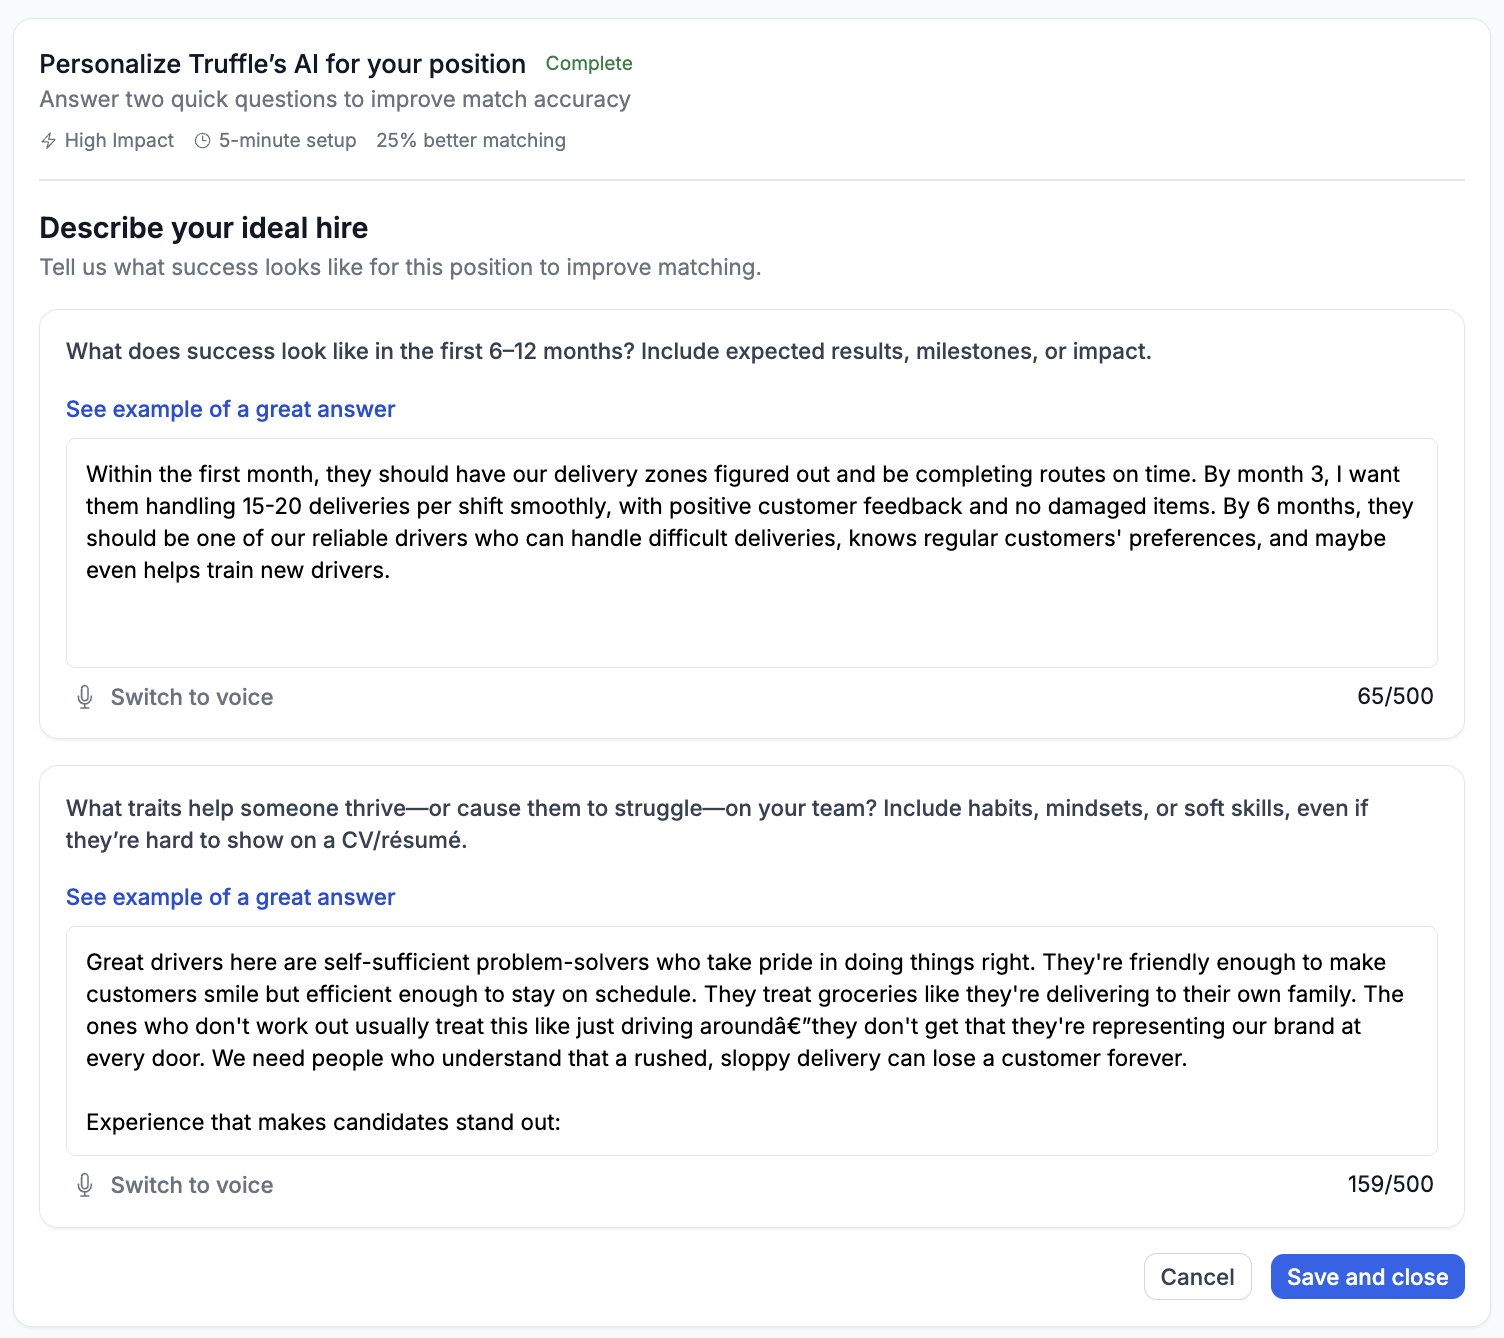
Task: Click the High Impact label text
Action: [x=119, y=141]
